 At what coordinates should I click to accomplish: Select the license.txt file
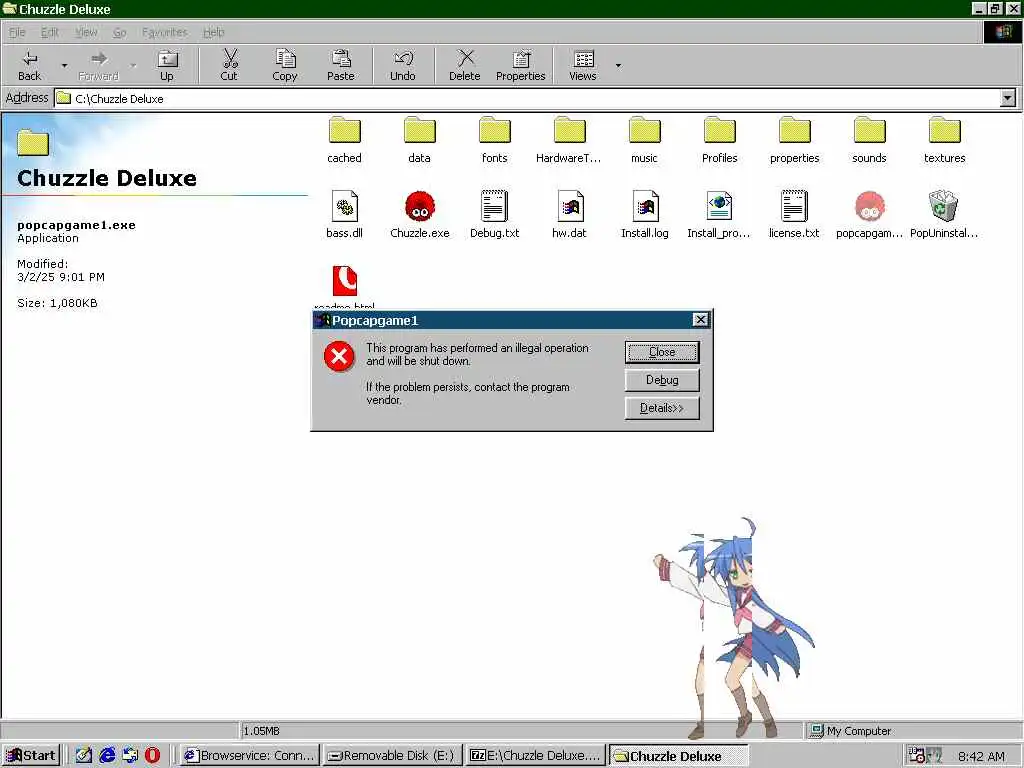click(x=794, y=214)
